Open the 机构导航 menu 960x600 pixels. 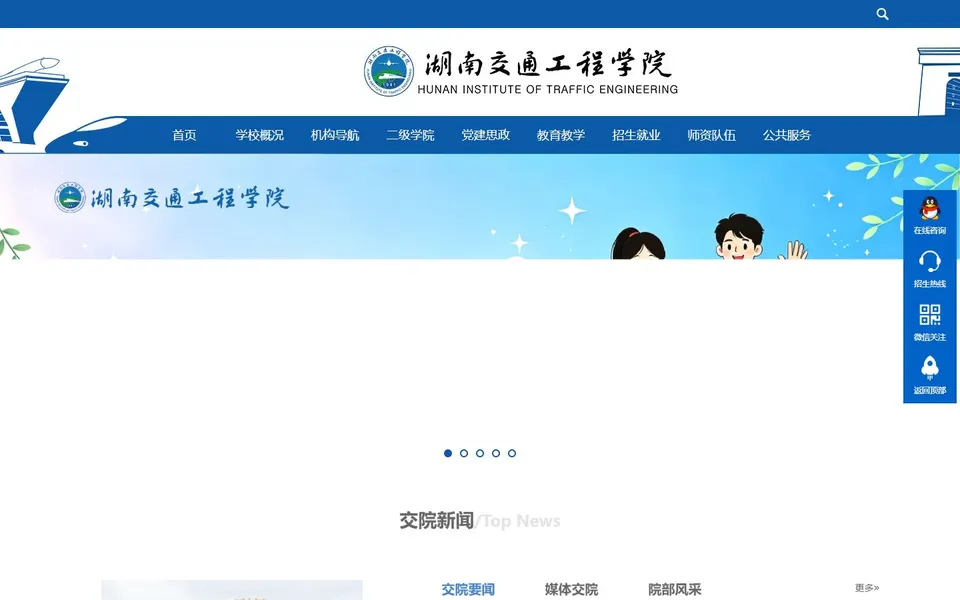pyautogui.click(x=335, y=135)
